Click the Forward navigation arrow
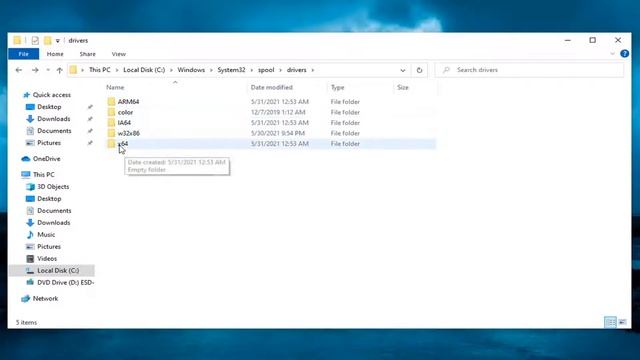640x360 pixels. point(35,70)
